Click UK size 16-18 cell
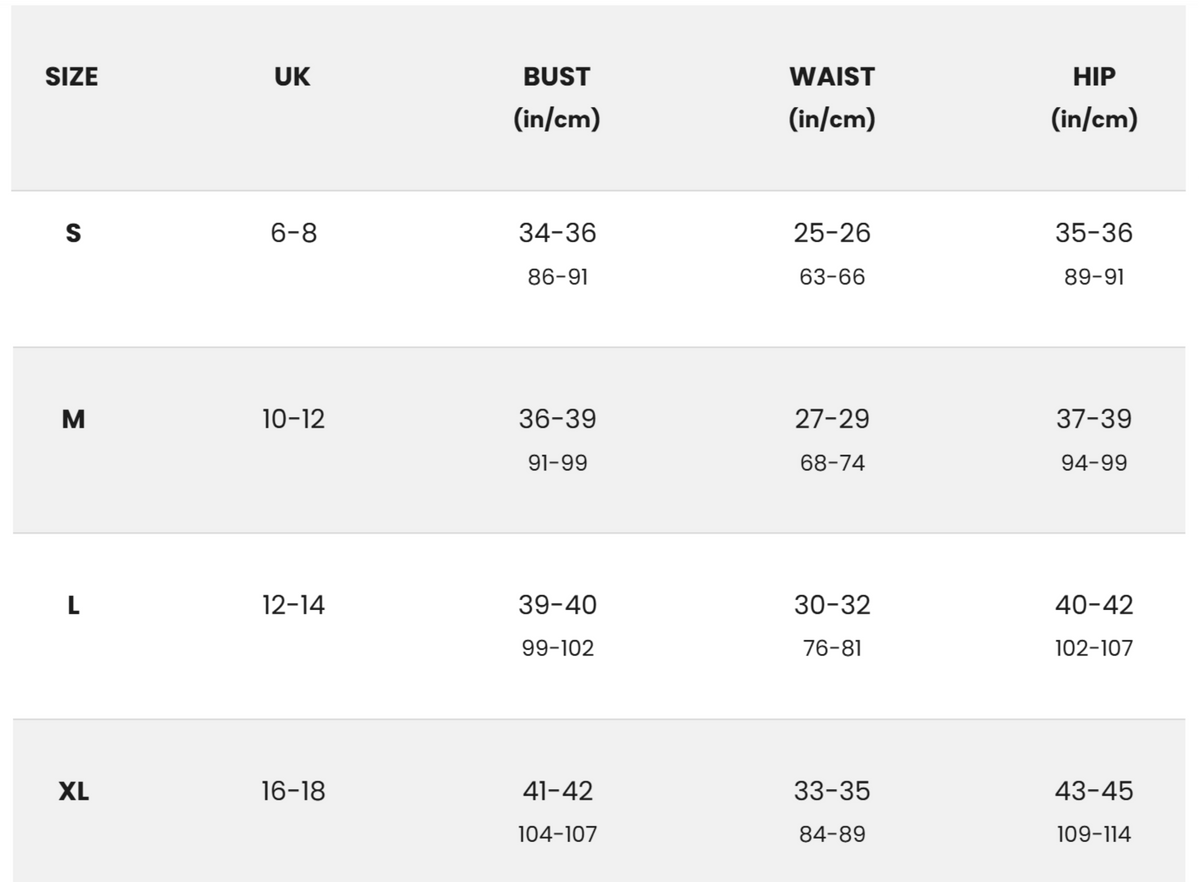The width and height of the screenshot is (1200, 882). coord(293,791)
